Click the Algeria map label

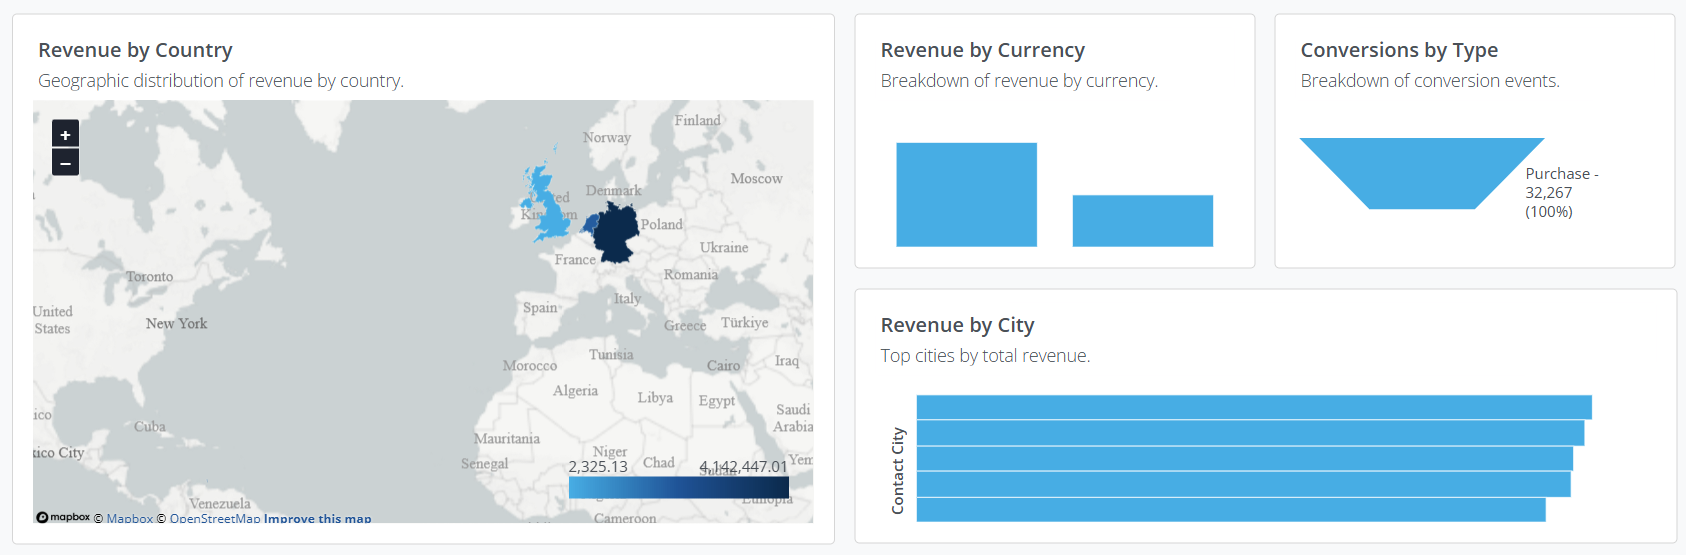click(575, 391)
